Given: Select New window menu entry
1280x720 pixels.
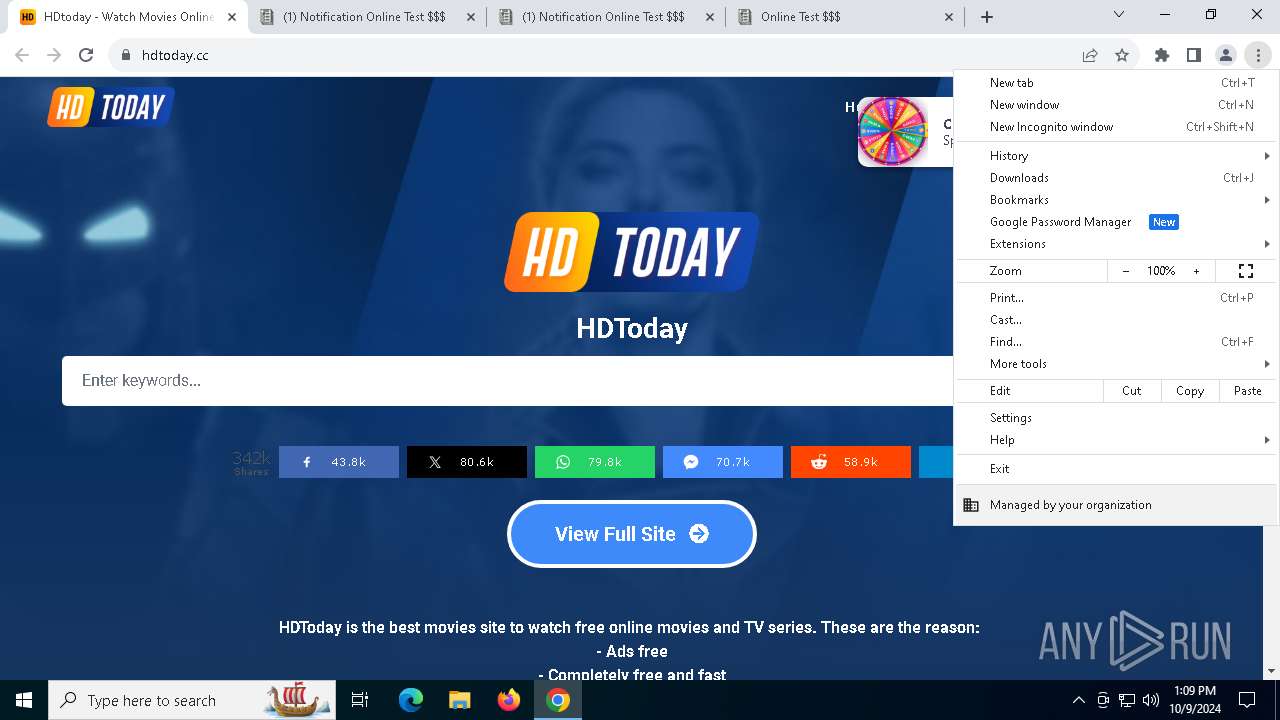Looking at the screenshot, I should (x=1115, y=105).
